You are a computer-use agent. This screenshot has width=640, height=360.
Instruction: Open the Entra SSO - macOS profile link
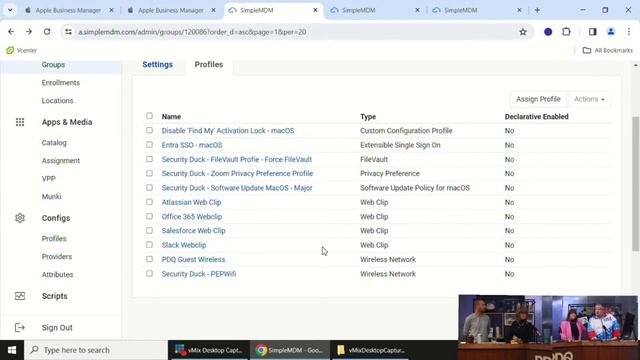pos(192,145)
